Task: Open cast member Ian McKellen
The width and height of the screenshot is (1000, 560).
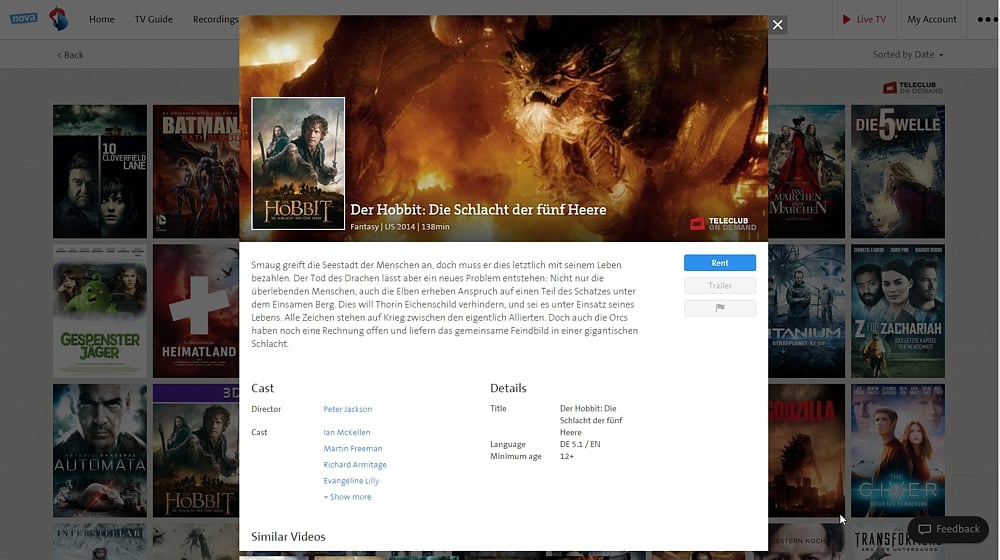Action: (x=346, y=432)
